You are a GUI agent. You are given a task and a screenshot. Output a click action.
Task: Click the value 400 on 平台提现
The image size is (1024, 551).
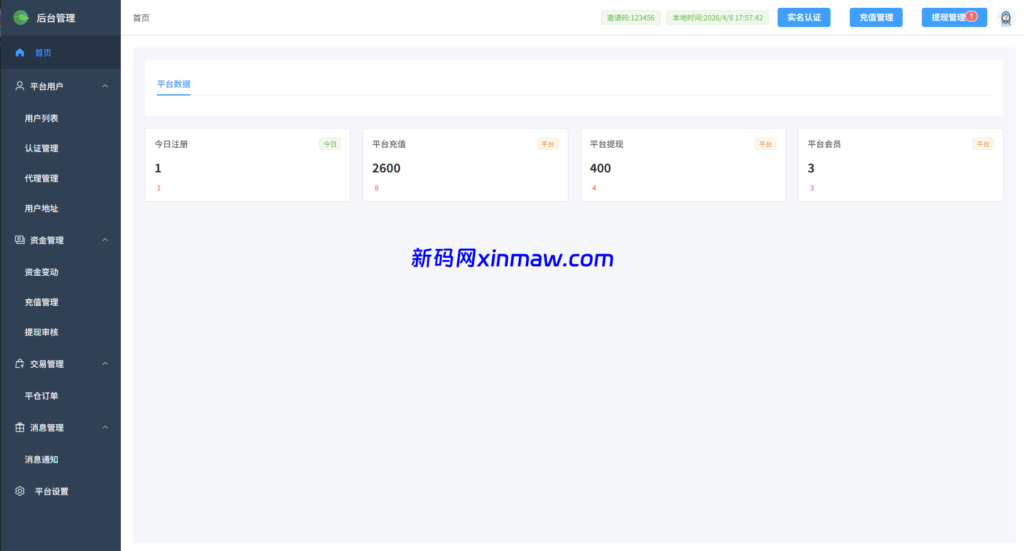tap(600, 168)
